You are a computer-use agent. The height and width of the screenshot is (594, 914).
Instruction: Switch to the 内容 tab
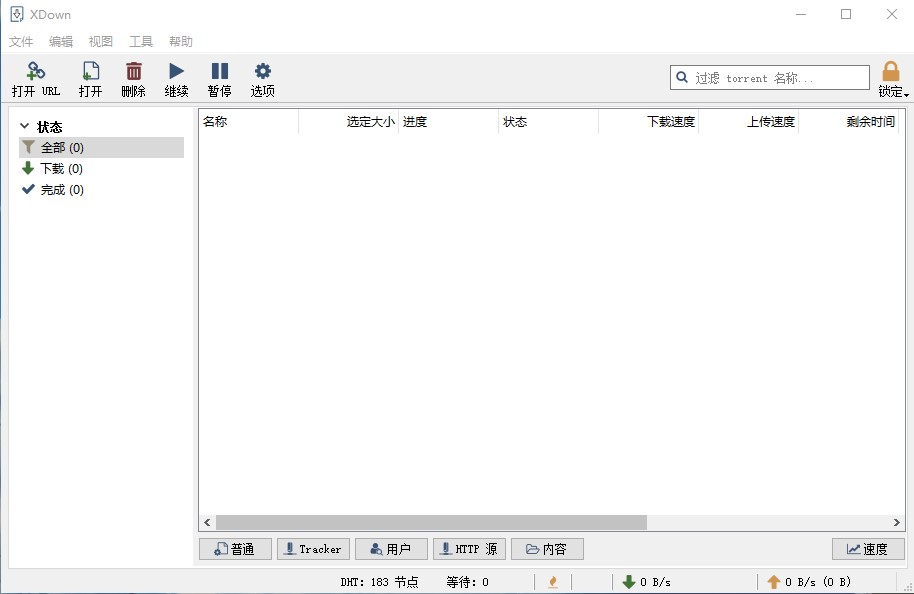click(x=547, y=549)
